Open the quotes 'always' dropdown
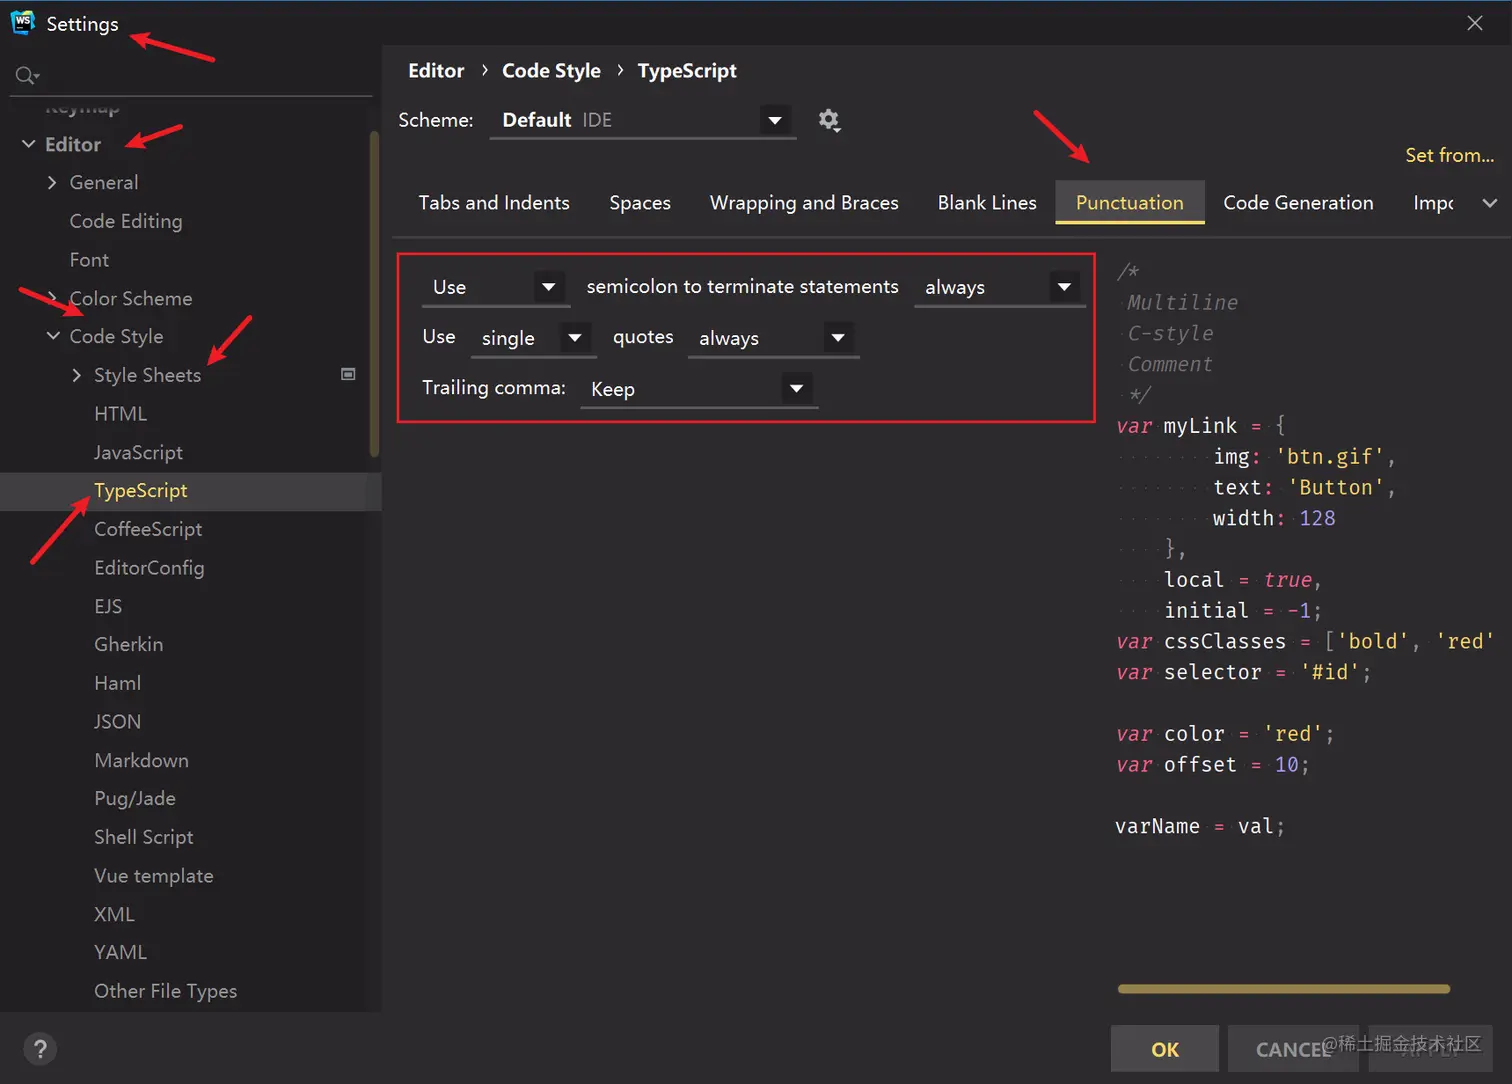 click(774, 338)
